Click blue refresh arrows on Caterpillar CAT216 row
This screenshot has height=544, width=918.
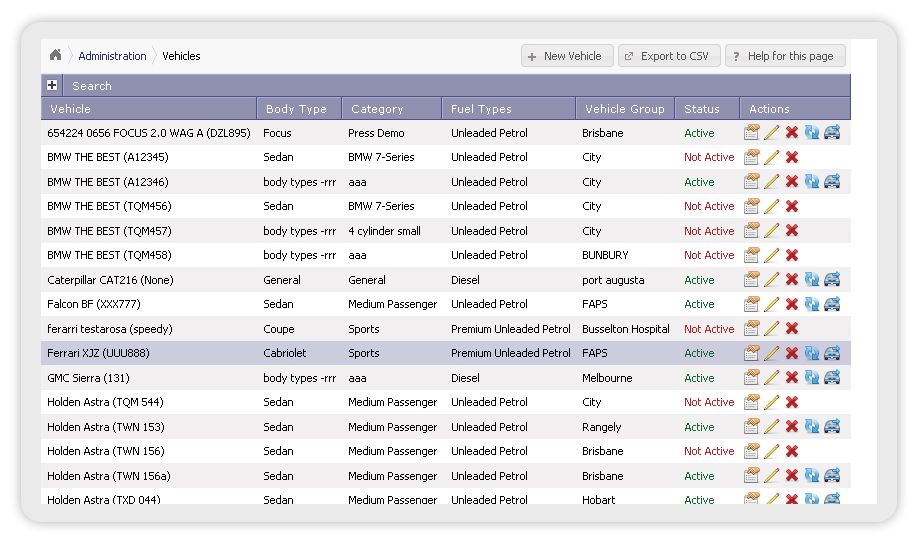812,280
